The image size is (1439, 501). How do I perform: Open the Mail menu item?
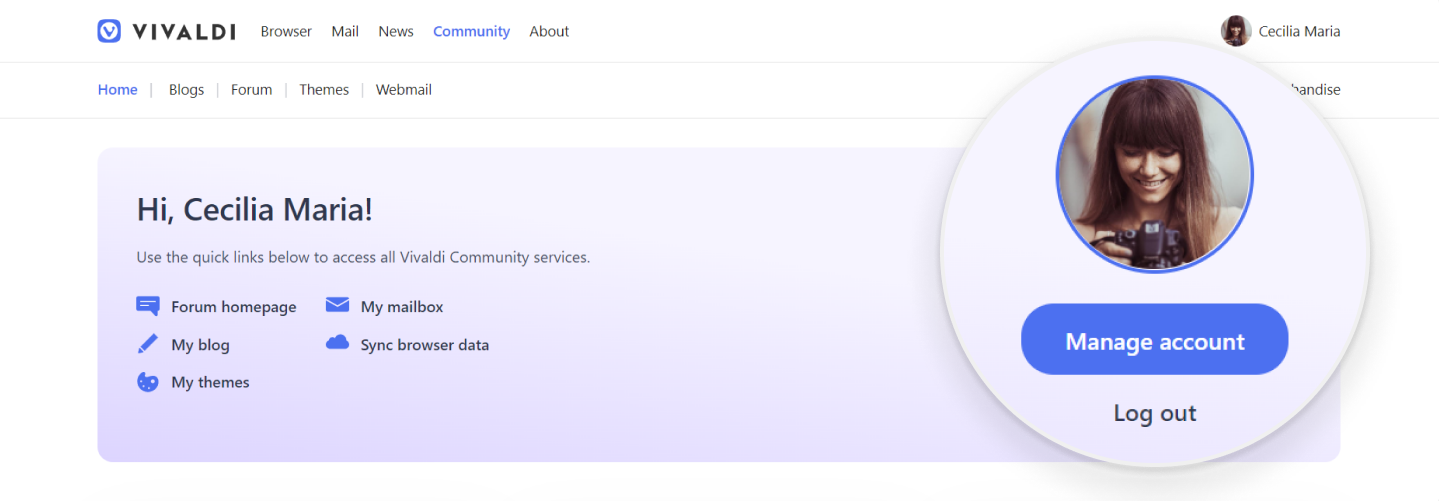click(x=345, y=31)
